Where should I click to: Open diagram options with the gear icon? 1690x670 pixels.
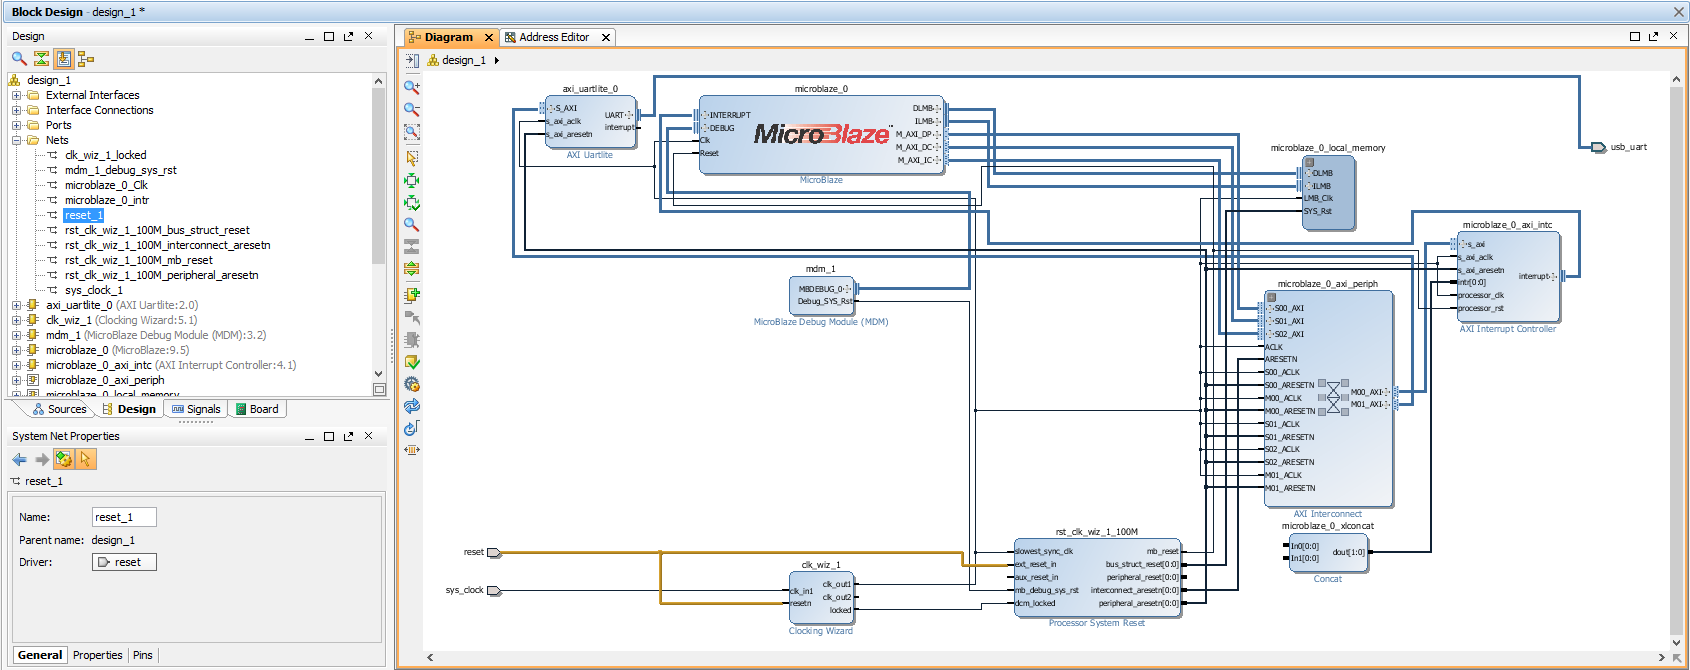click(411, 384)
